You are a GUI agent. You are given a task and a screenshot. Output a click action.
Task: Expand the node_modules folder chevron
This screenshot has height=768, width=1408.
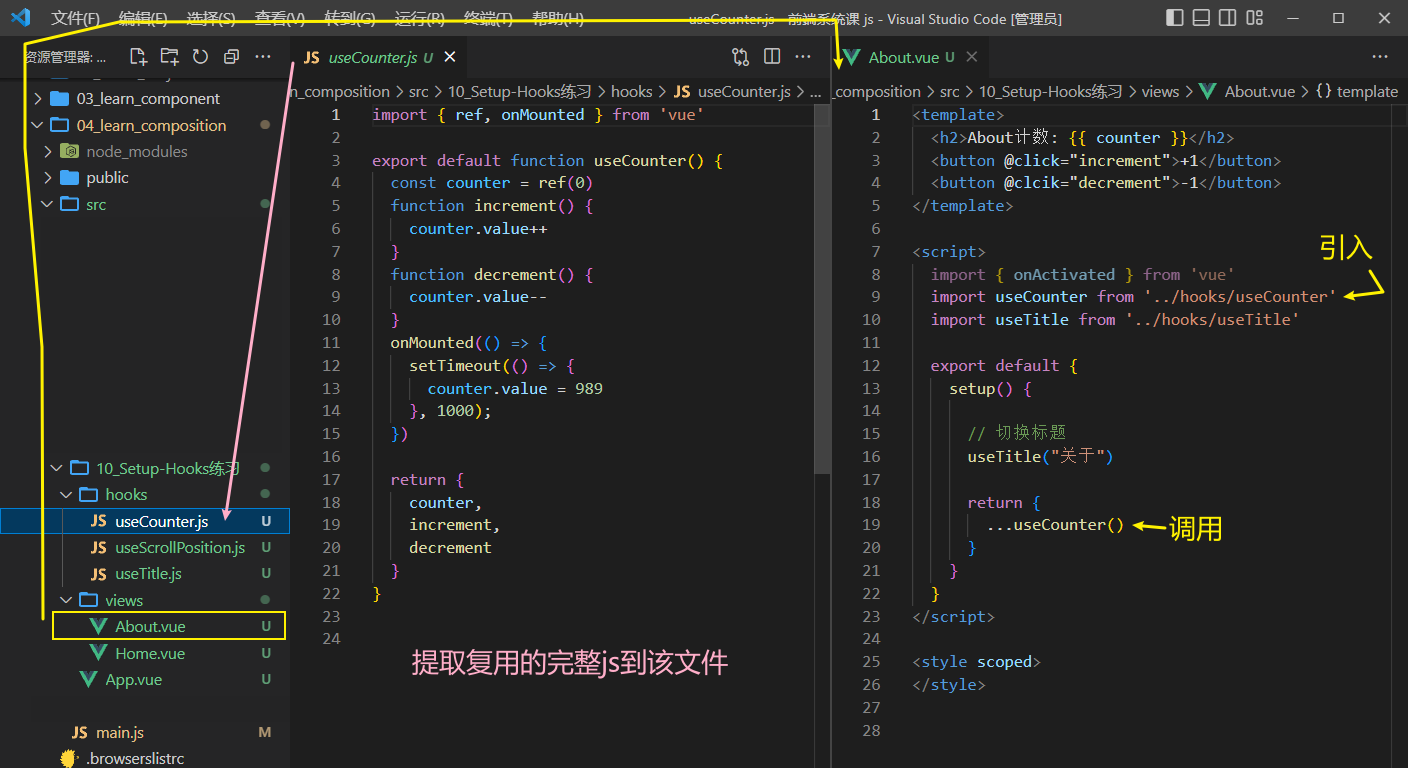[47, 152]
